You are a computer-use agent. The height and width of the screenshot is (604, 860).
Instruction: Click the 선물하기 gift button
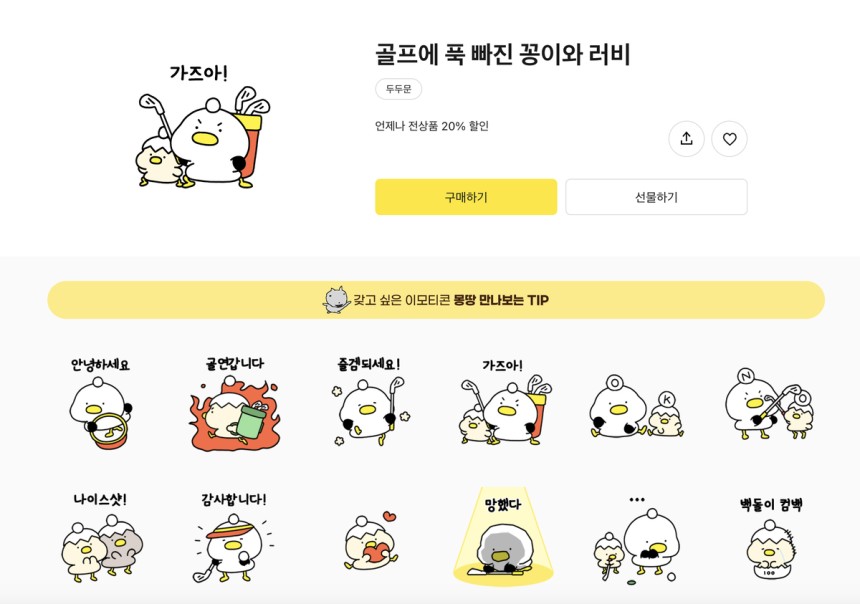[656, 197]
